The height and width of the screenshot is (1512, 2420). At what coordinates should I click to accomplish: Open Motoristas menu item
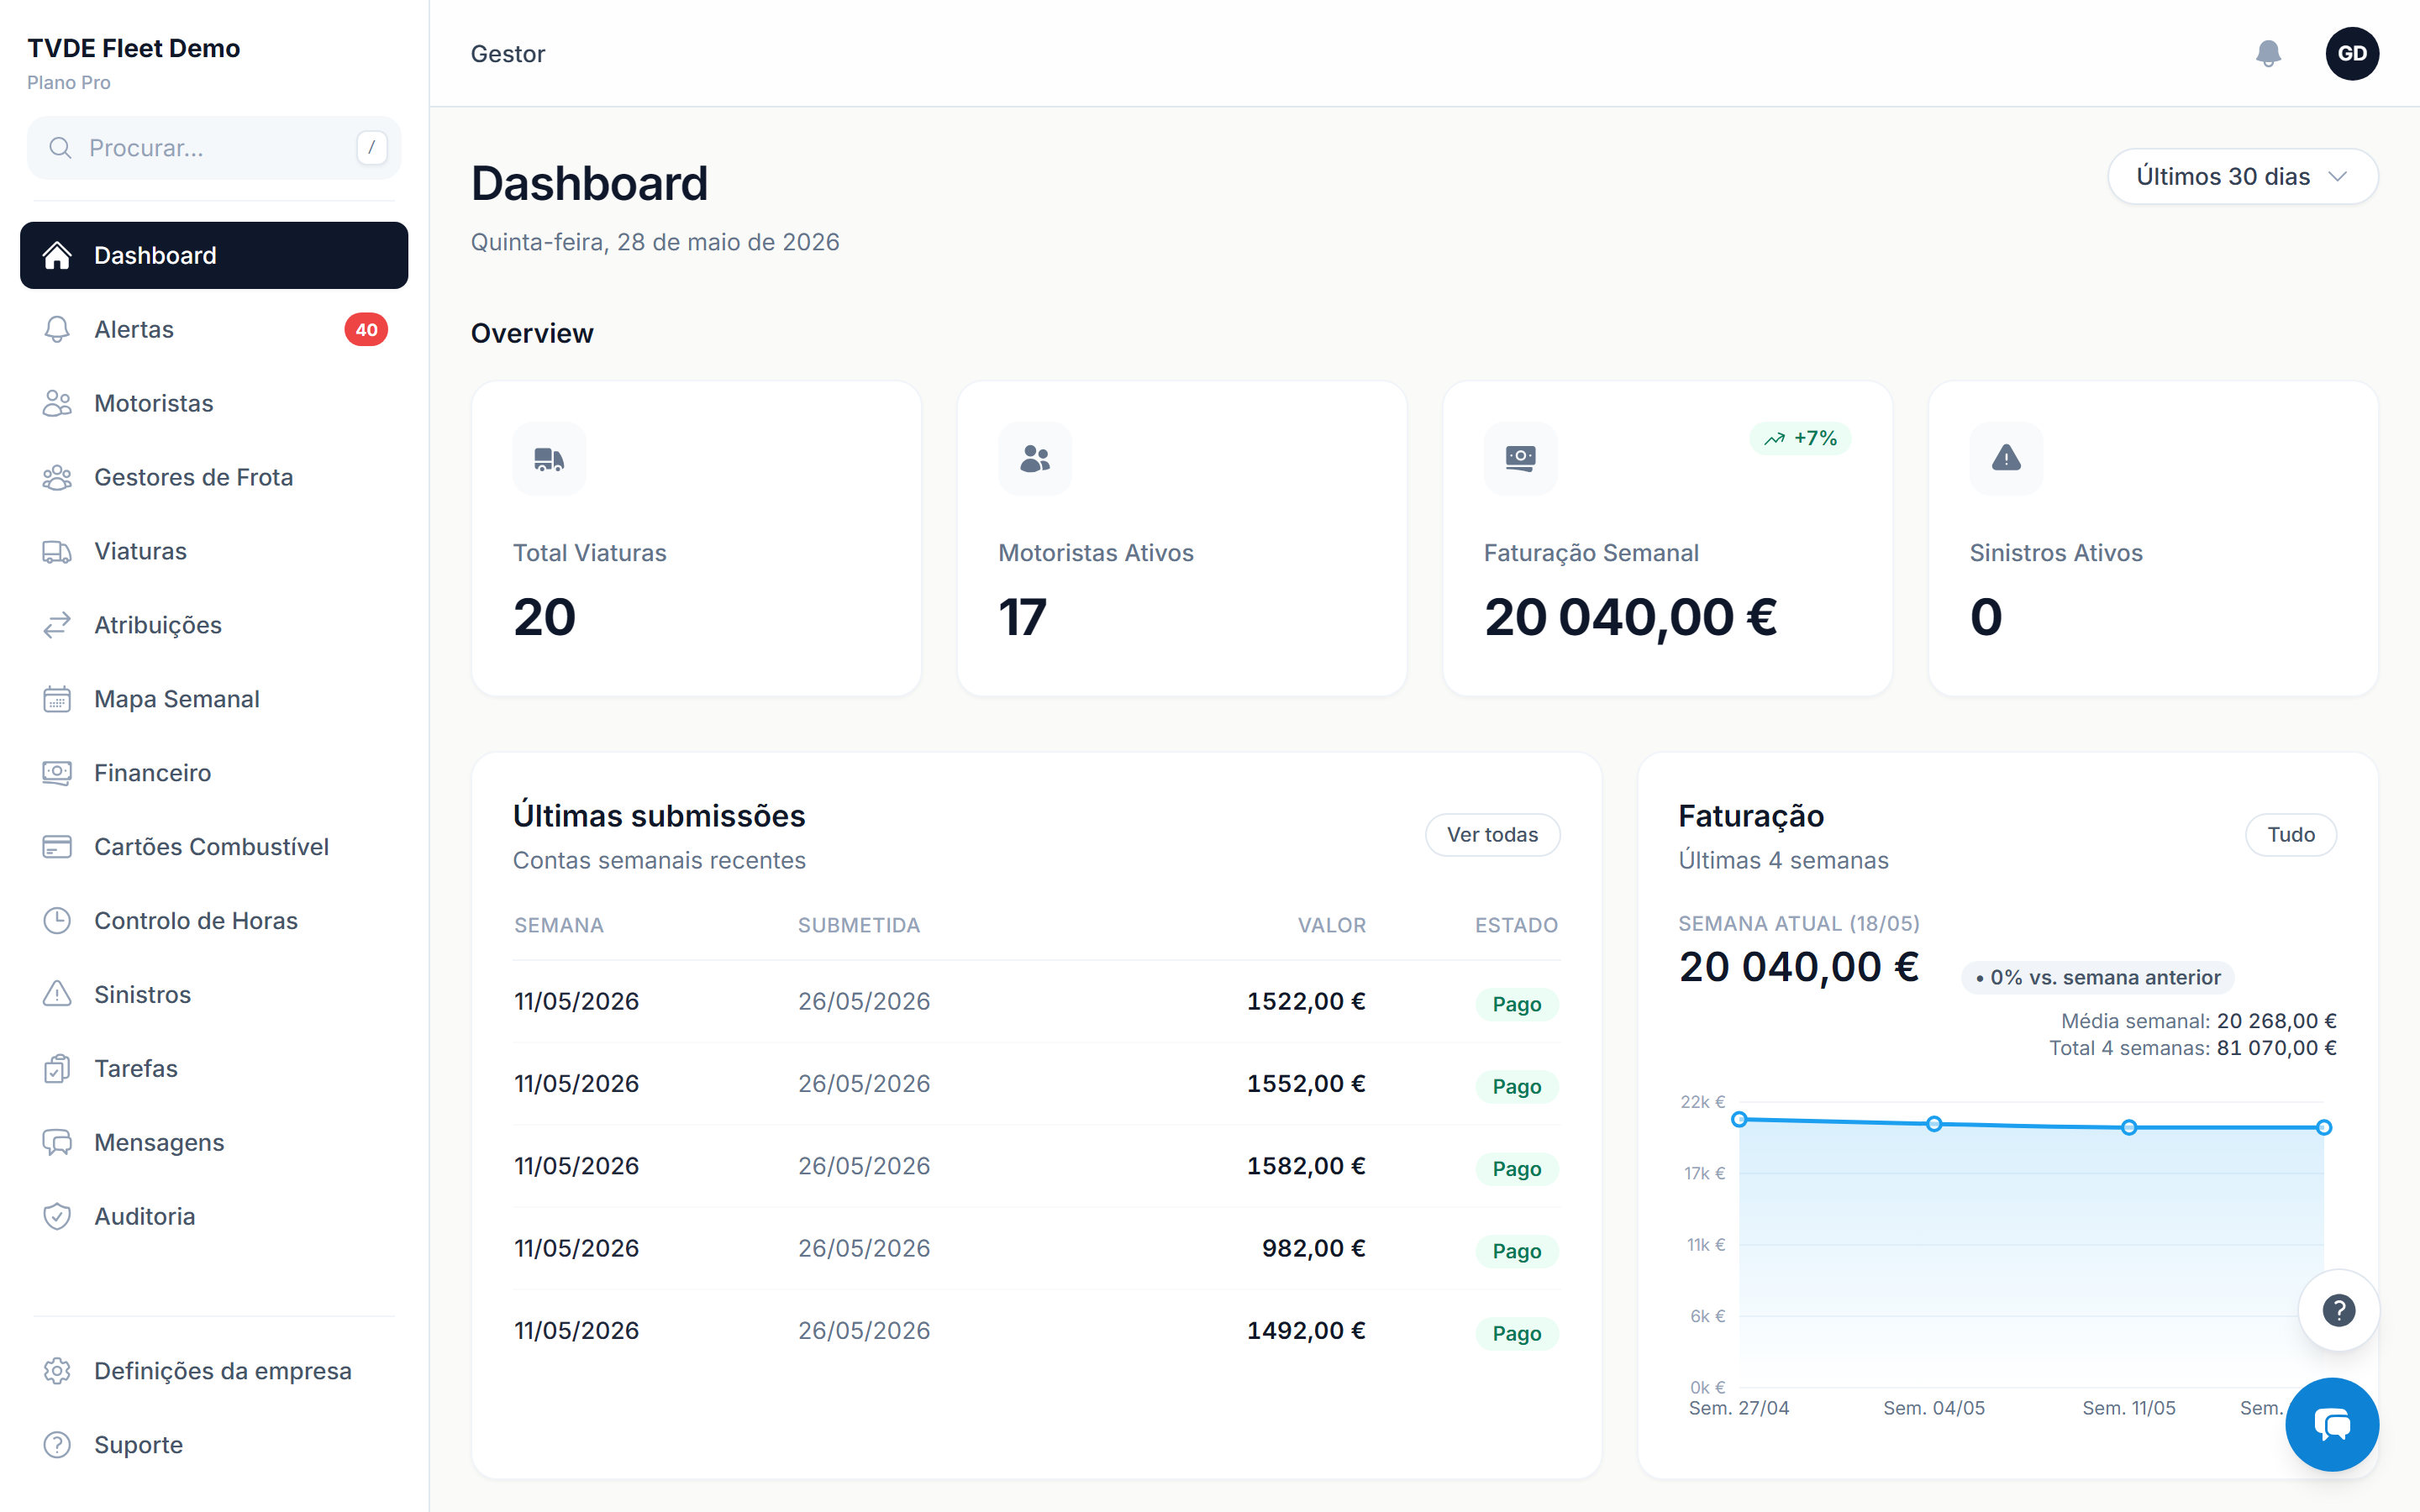[x=214, y=404]
